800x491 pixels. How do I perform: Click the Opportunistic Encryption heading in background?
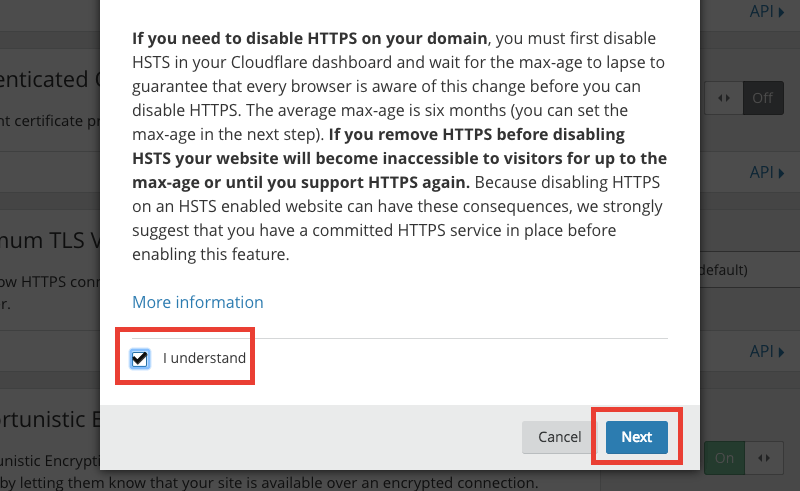50,420
